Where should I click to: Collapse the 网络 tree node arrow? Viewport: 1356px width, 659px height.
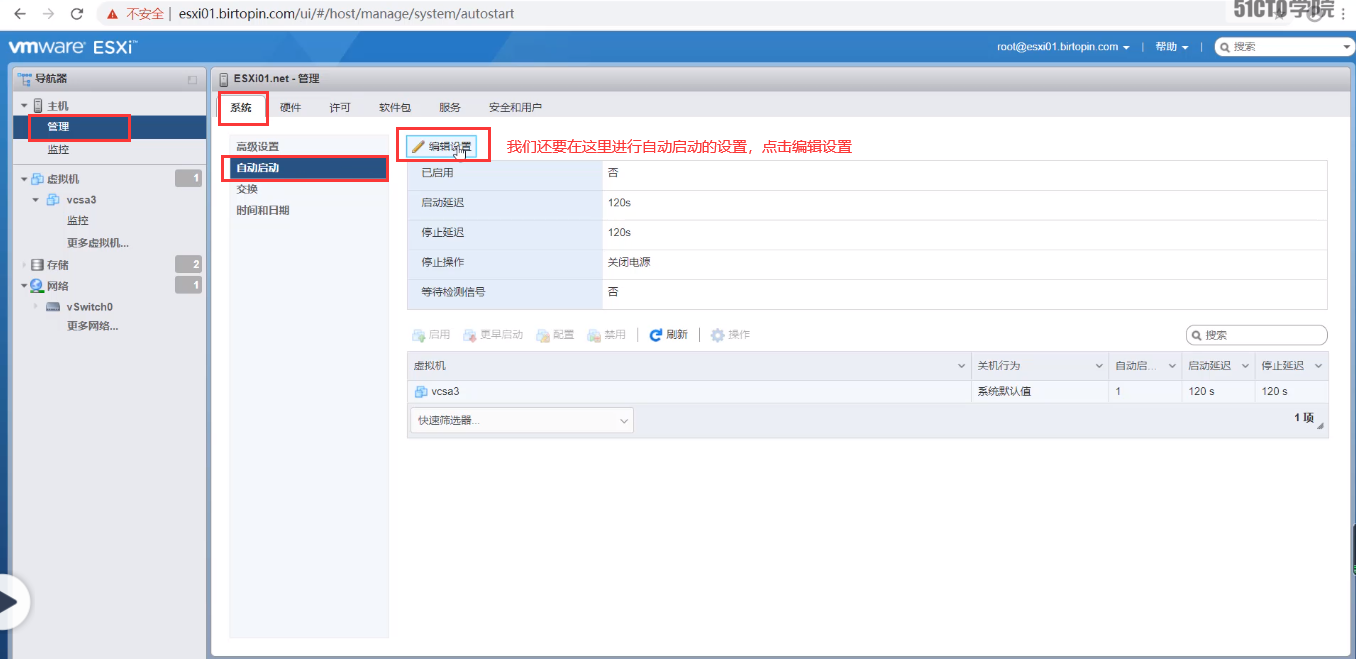coord(24,286)
